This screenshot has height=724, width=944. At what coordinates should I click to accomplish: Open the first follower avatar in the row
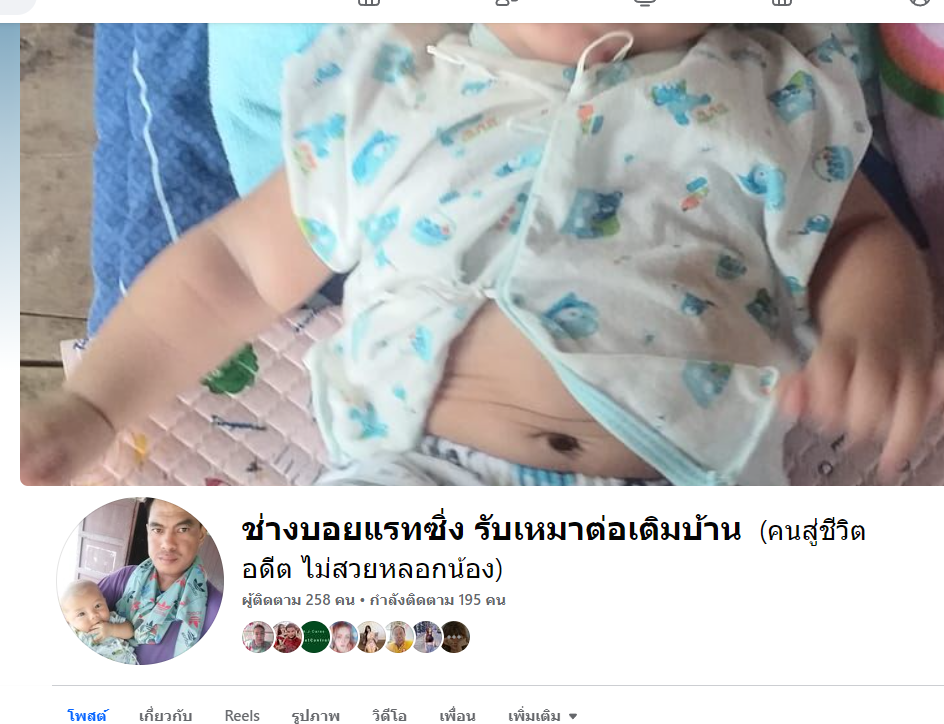pos(258,637)
